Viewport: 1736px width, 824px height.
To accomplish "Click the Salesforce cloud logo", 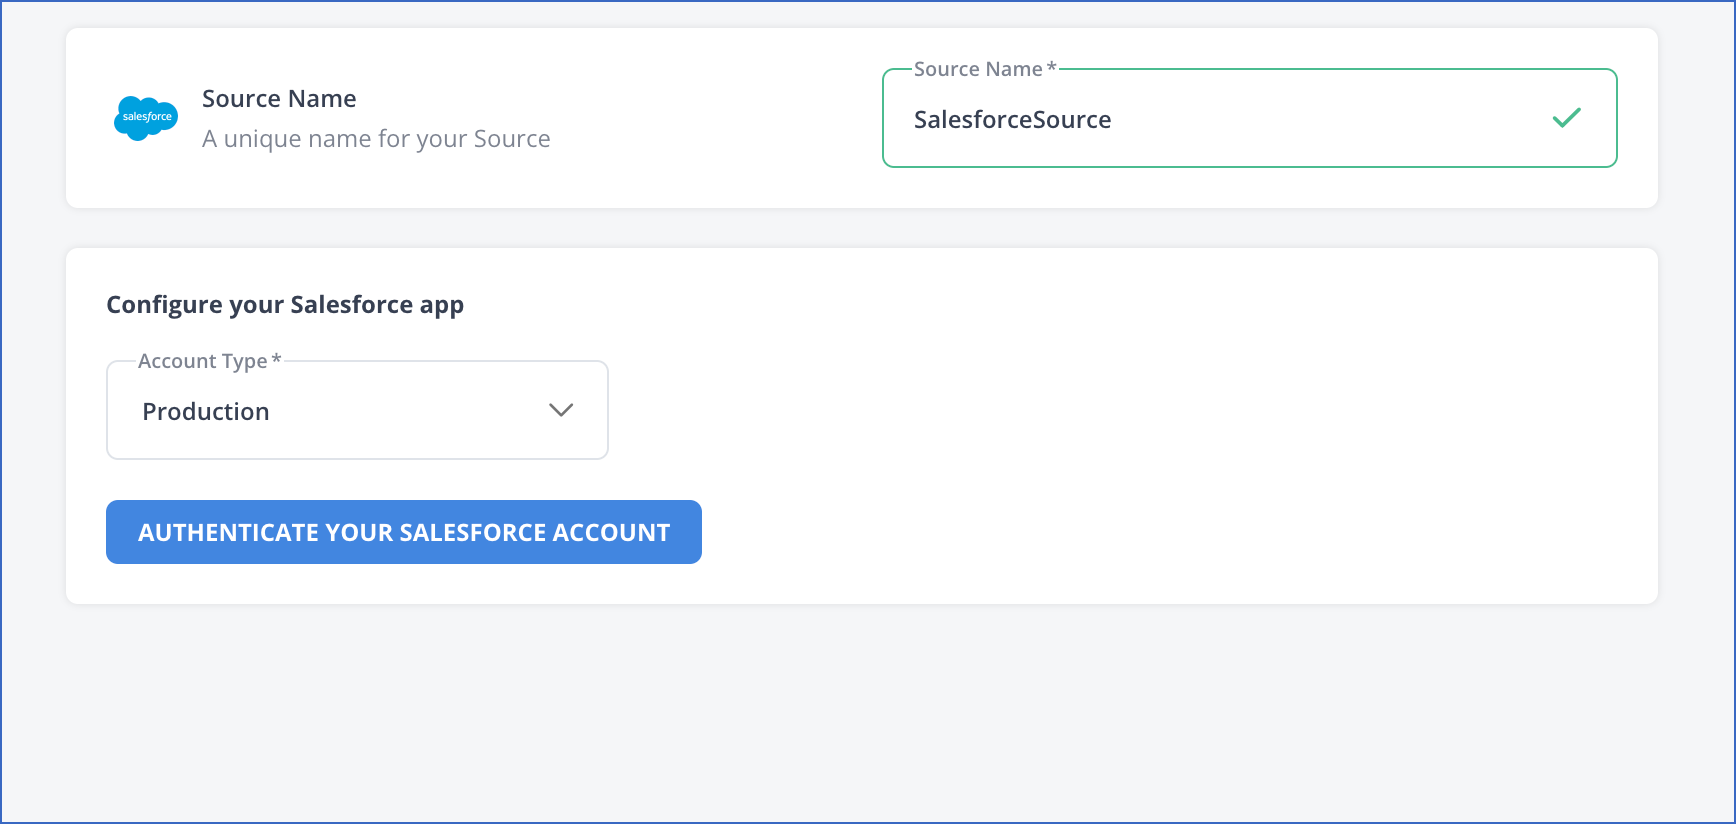I will pyautogui.click(x=146, y=118).
